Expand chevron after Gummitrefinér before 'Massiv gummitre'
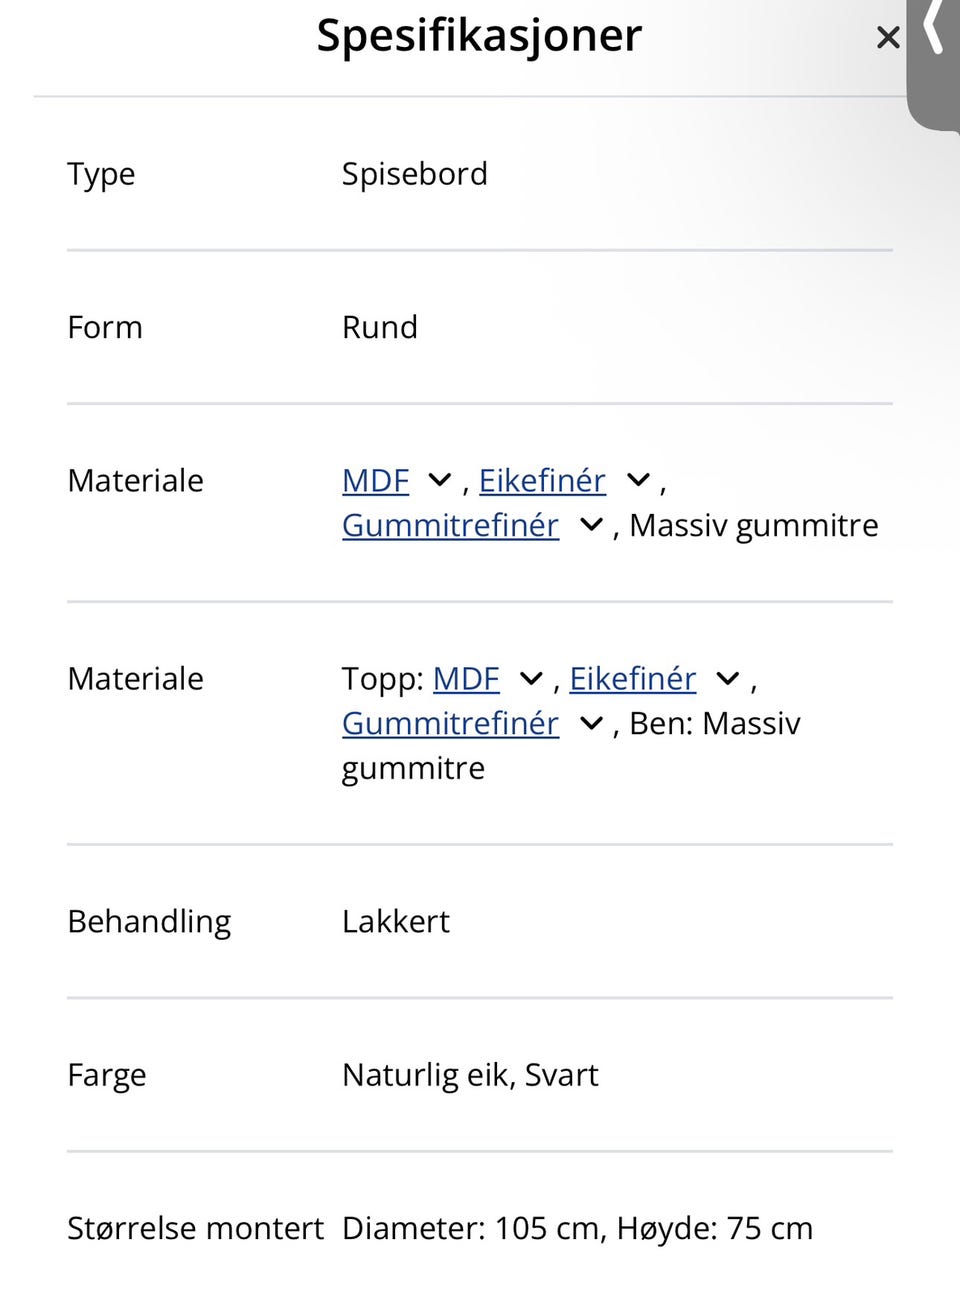The width and height of the screenshot is (960, 1295). pos(591,525)
